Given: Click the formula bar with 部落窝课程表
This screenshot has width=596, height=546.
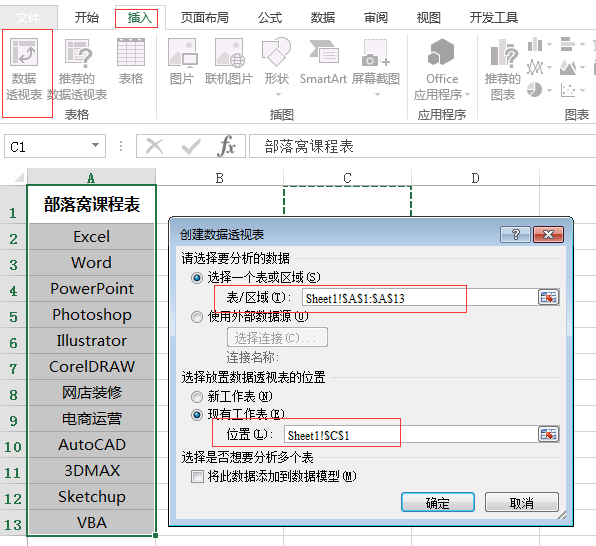Looking at the screenshot, I should [x=422, y=146].
